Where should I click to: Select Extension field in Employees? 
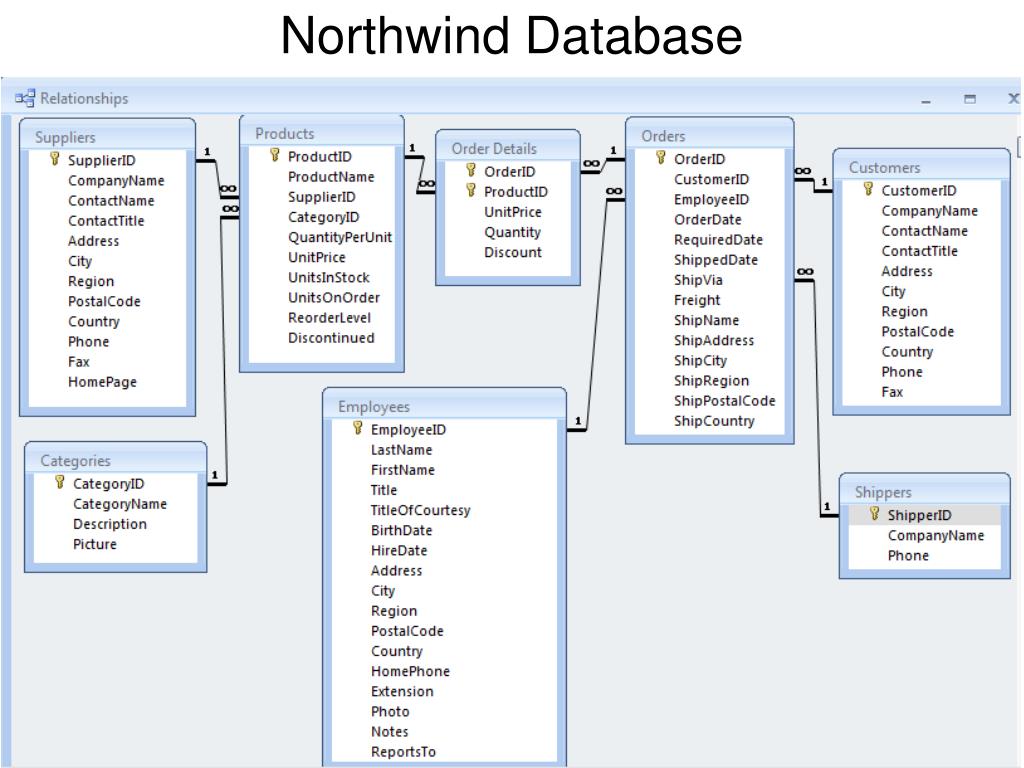[x=402, y=692]
